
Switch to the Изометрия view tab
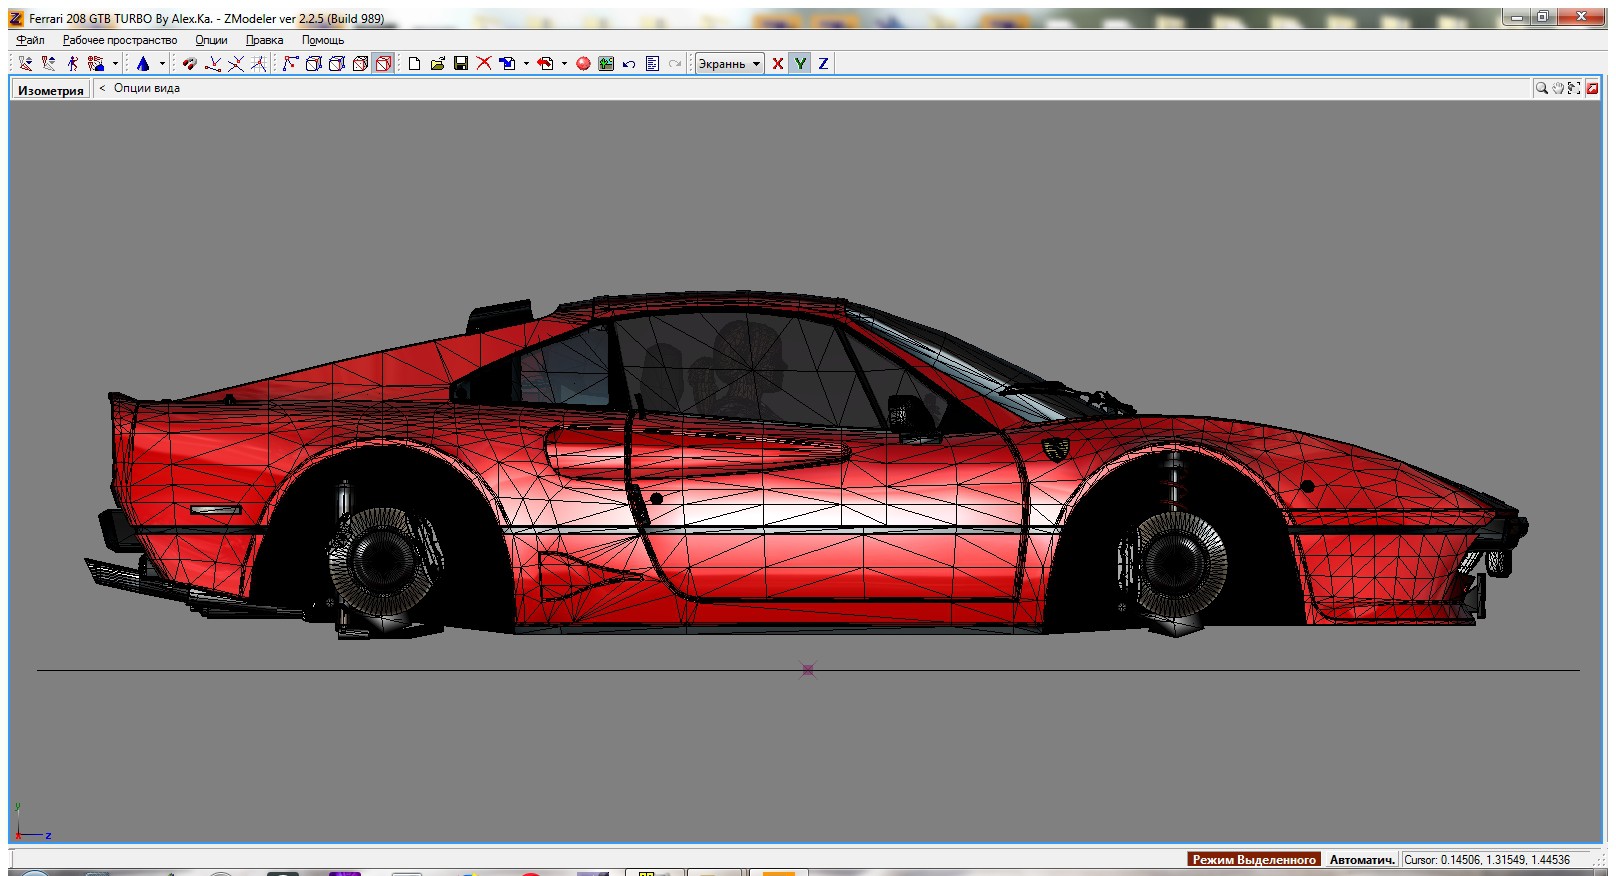(51, 90)
